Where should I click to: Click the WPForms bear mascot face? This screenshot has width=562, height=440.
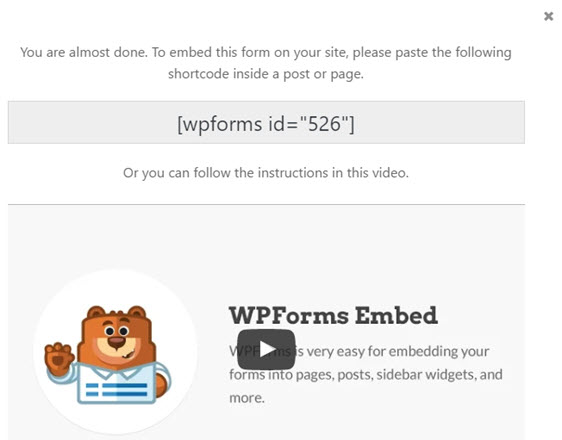(116, 339)
